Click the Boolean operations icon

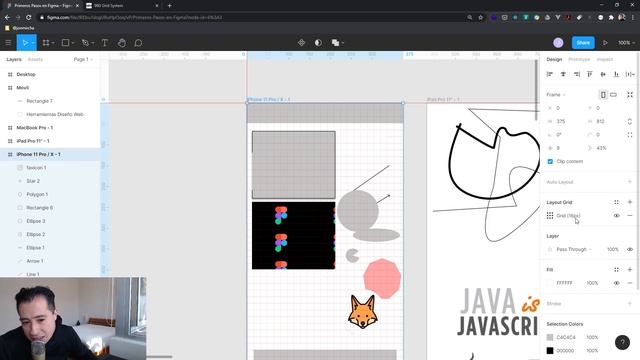tap(335, 42)
